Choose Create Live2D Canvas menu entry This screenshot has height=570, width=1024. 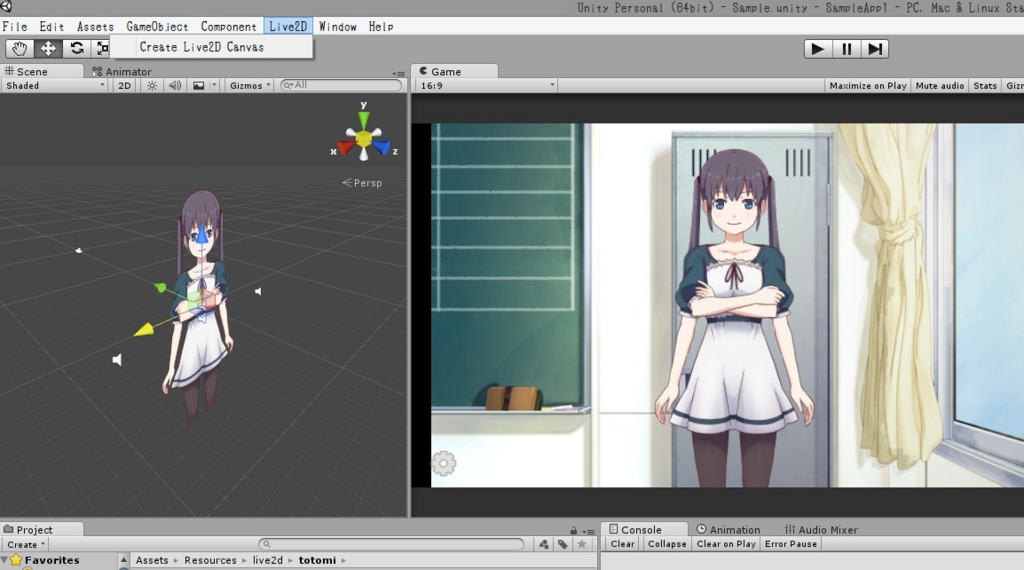211,47
